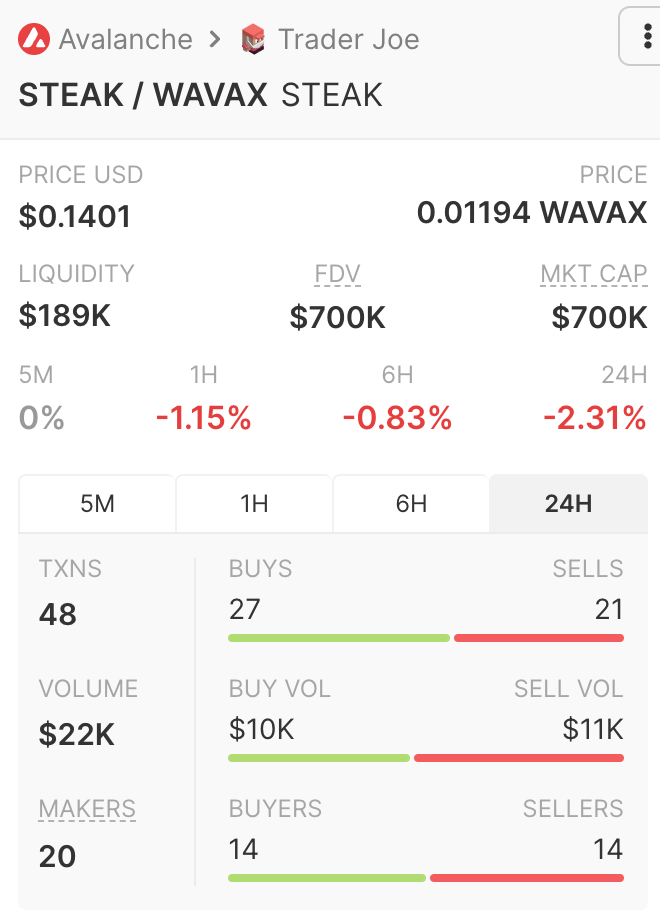Click the Avalanche chain link

point(125,40)
